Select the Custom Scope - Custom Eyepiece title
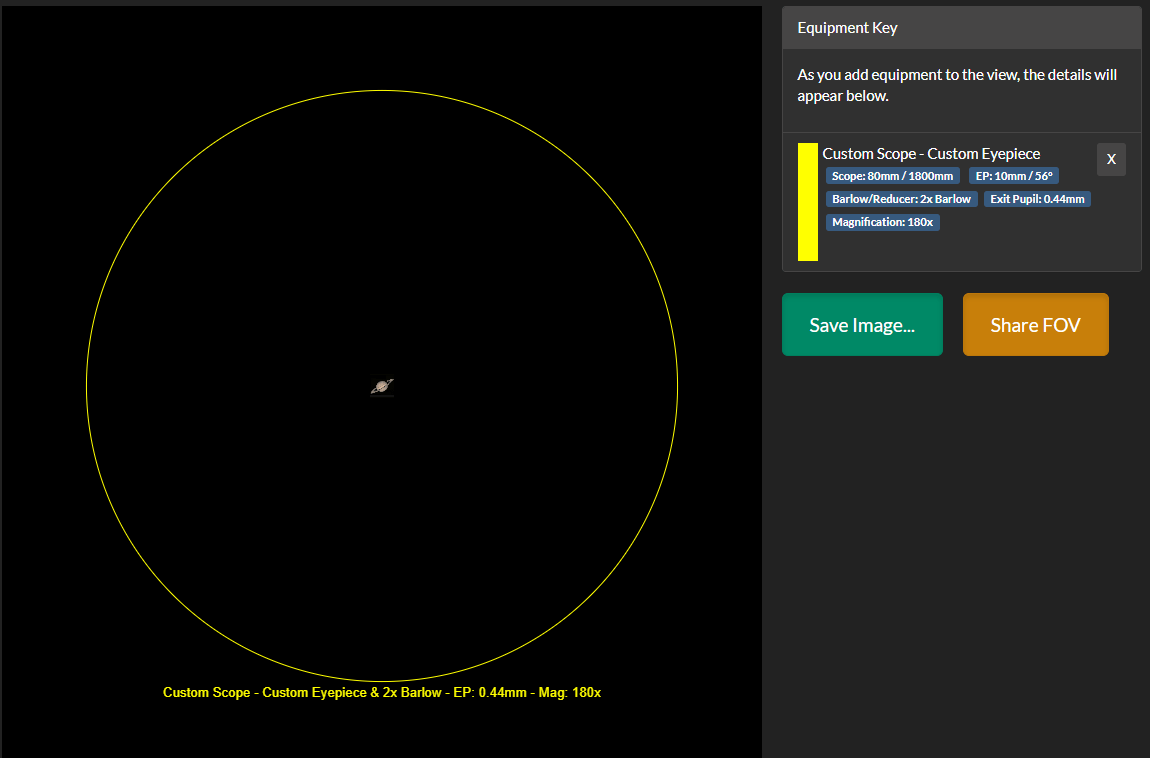Image resolution: width=1150 pixels, height=758 pixels. [931, 153]
